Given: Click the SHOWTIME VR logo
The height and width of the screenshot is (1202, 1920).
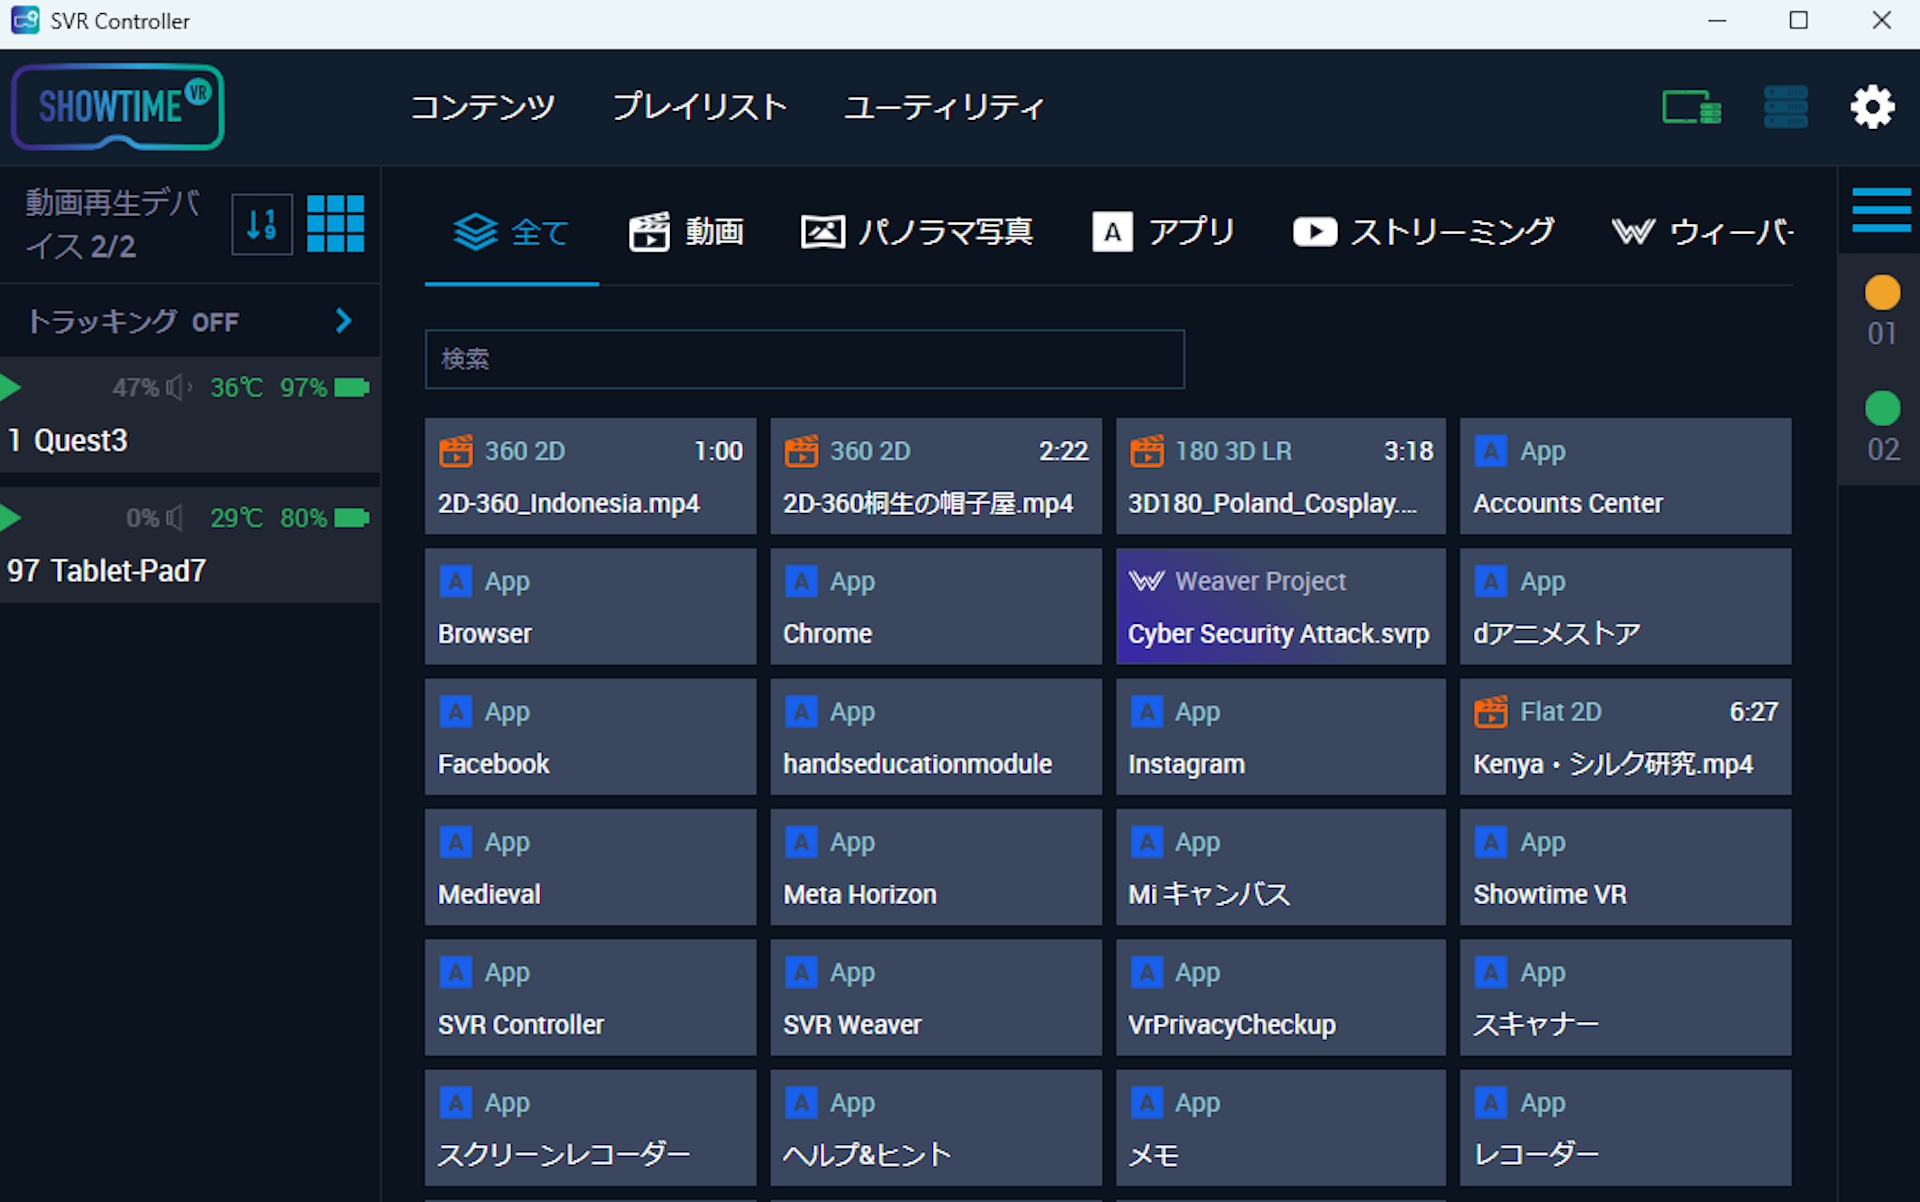Looking at the screenshot, I should coord(118,107).
